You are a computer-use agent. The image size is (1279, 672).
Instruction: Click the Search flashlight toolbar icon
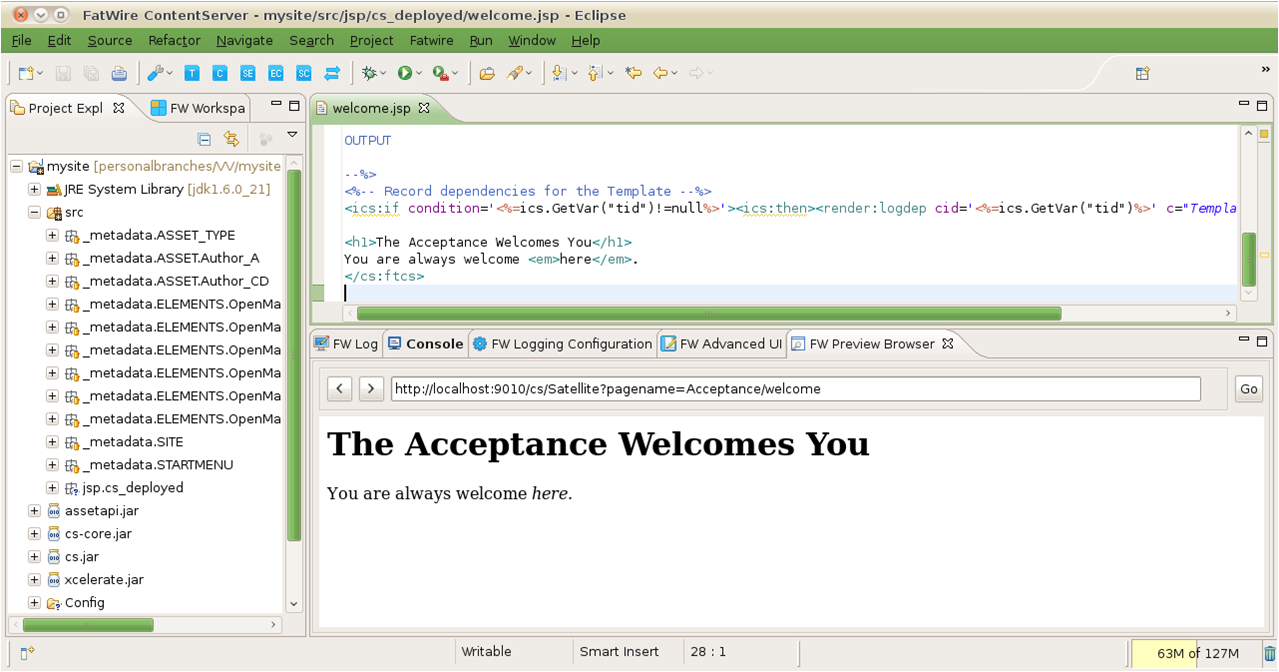pyautogui.click(x=516, y=73)
